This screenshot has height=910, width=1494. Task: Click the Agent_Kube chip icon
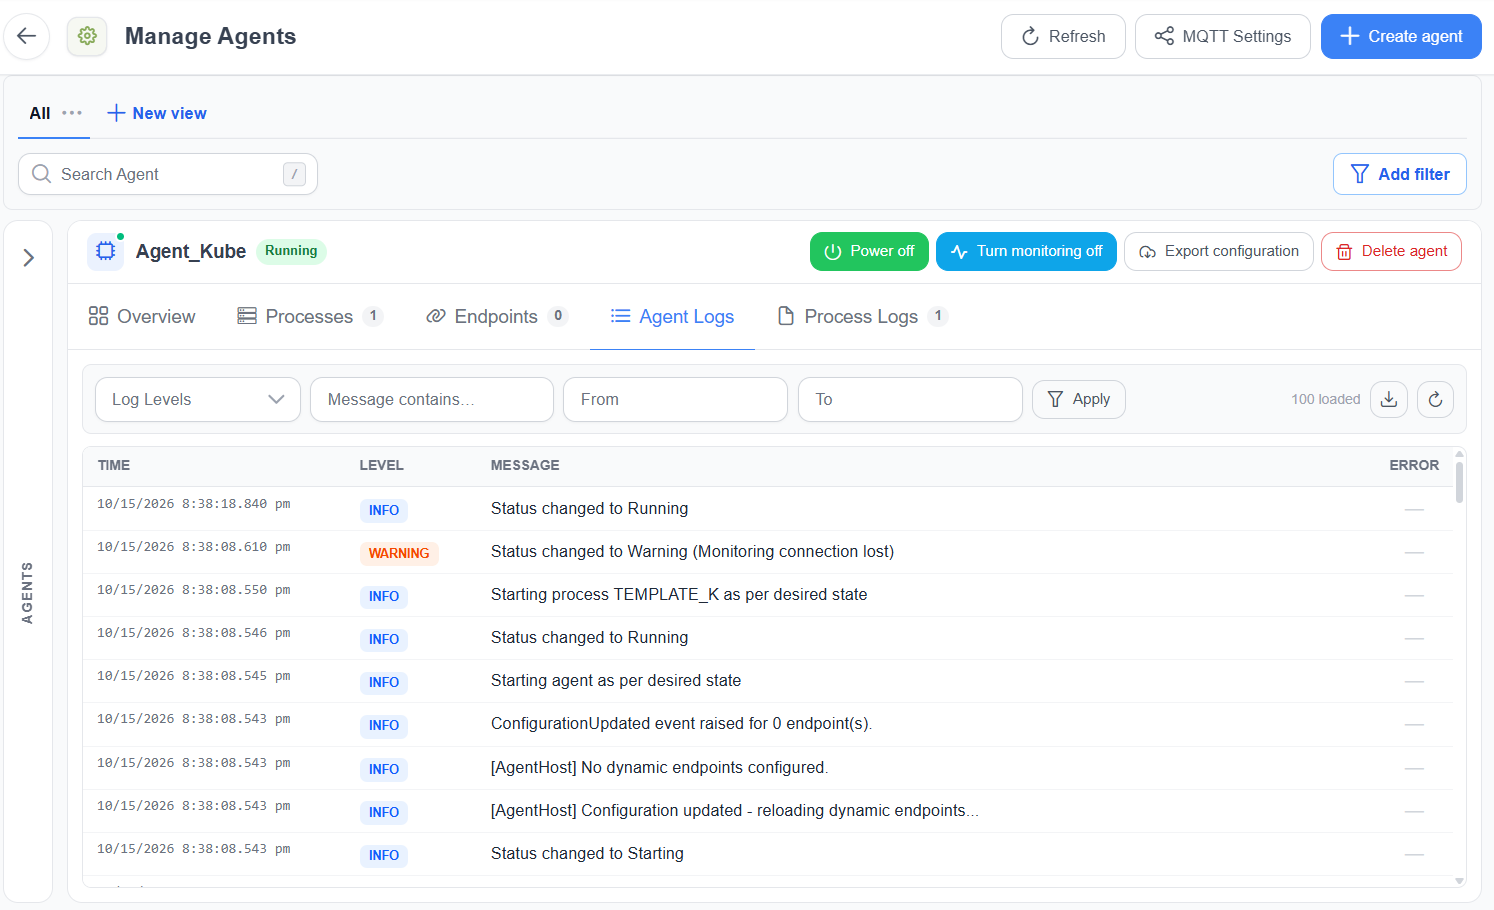click(x=106, y=251)
